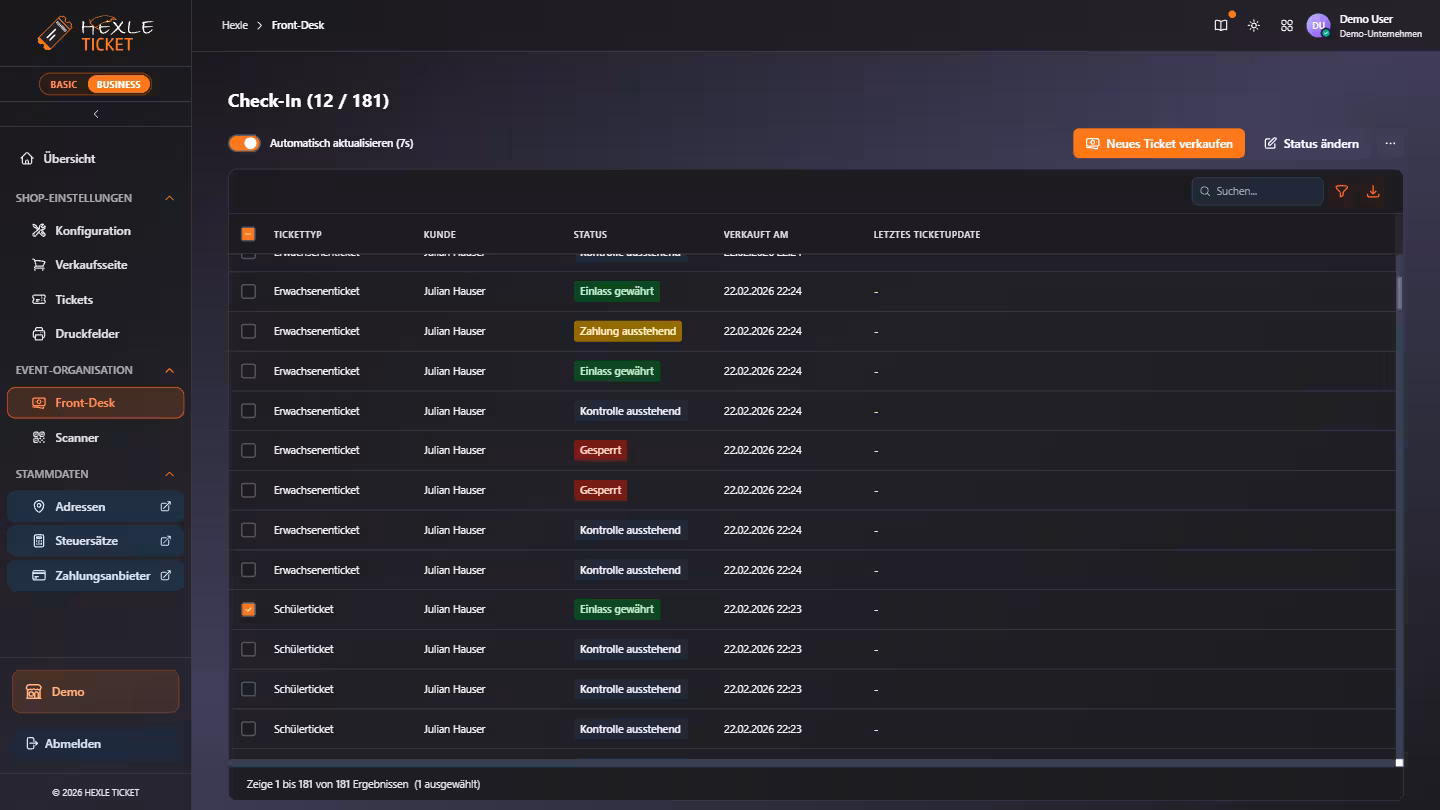The image size is (1440, 810).
Task: Collapse the sidebar with chevron arrow
Action: pyautogui.click(x=96, y=114)
